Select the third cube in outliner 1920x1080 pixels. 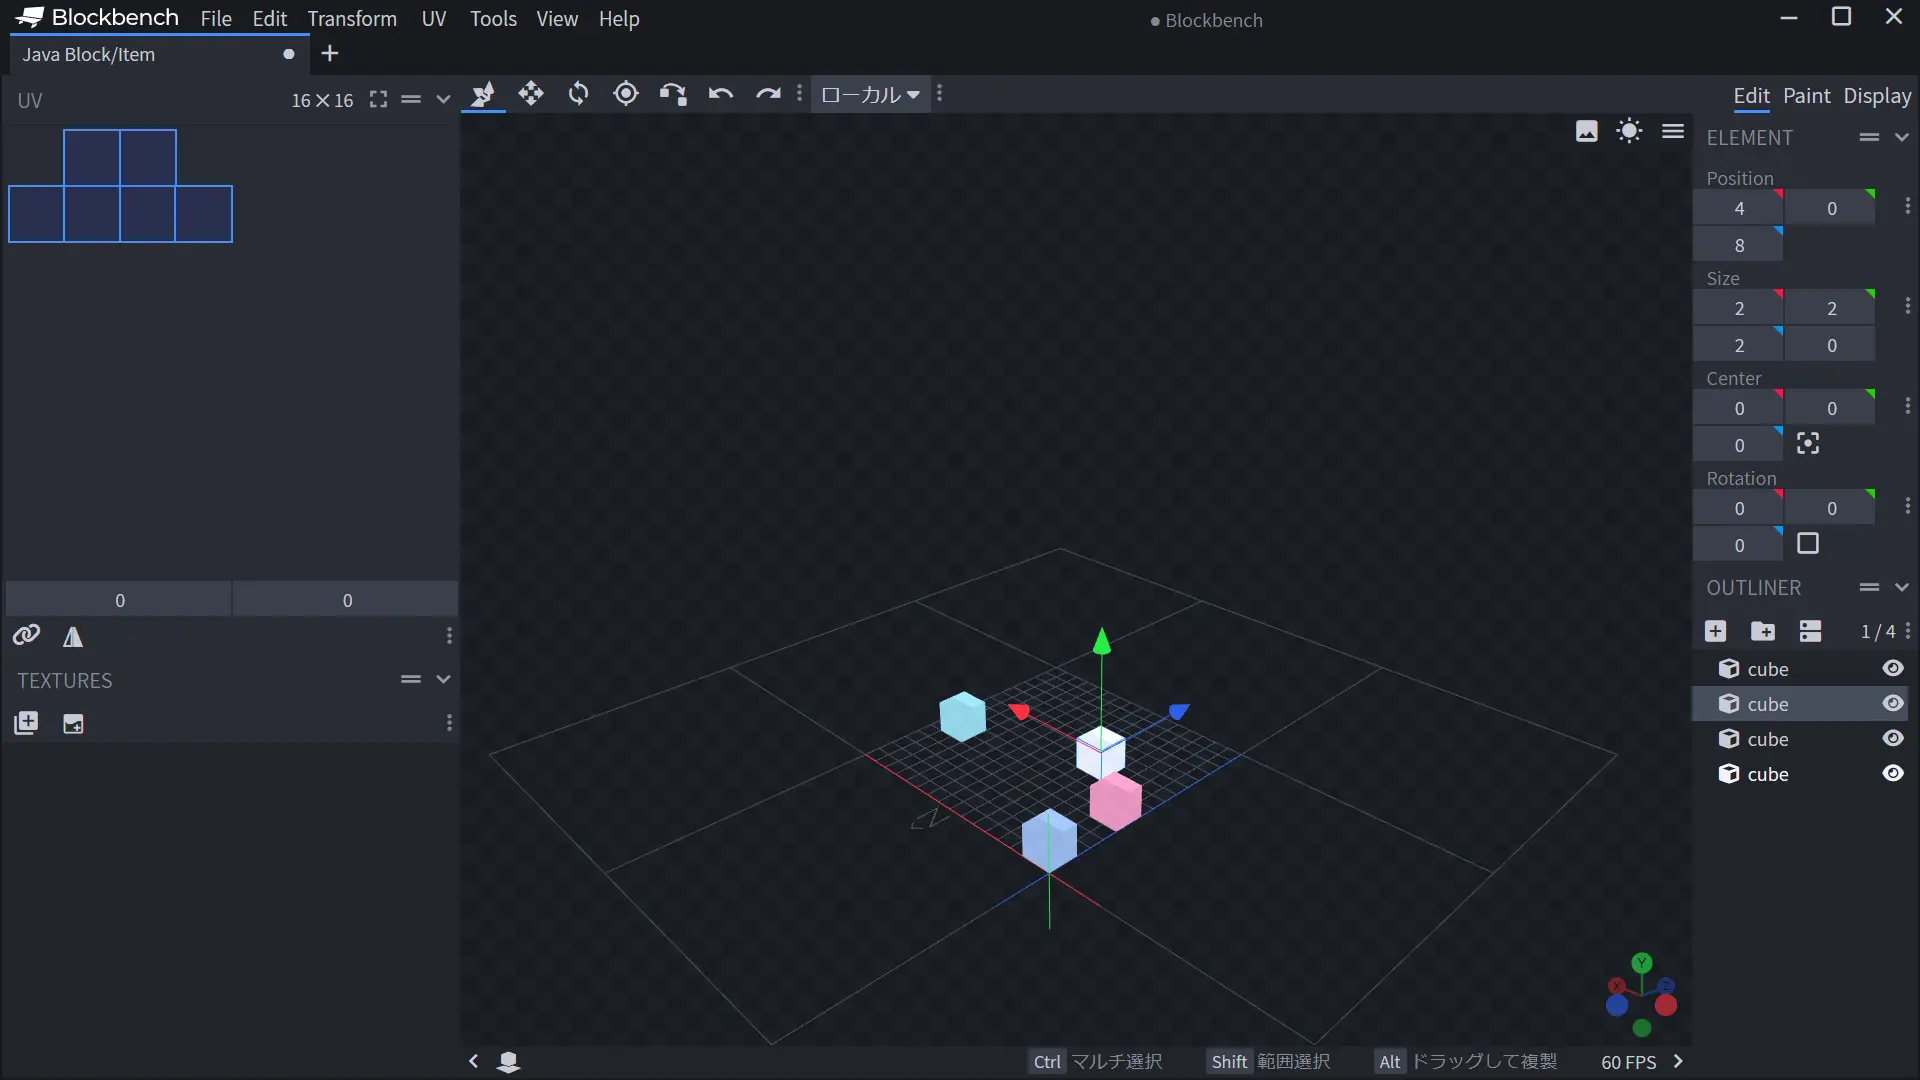coord(1767,739)
